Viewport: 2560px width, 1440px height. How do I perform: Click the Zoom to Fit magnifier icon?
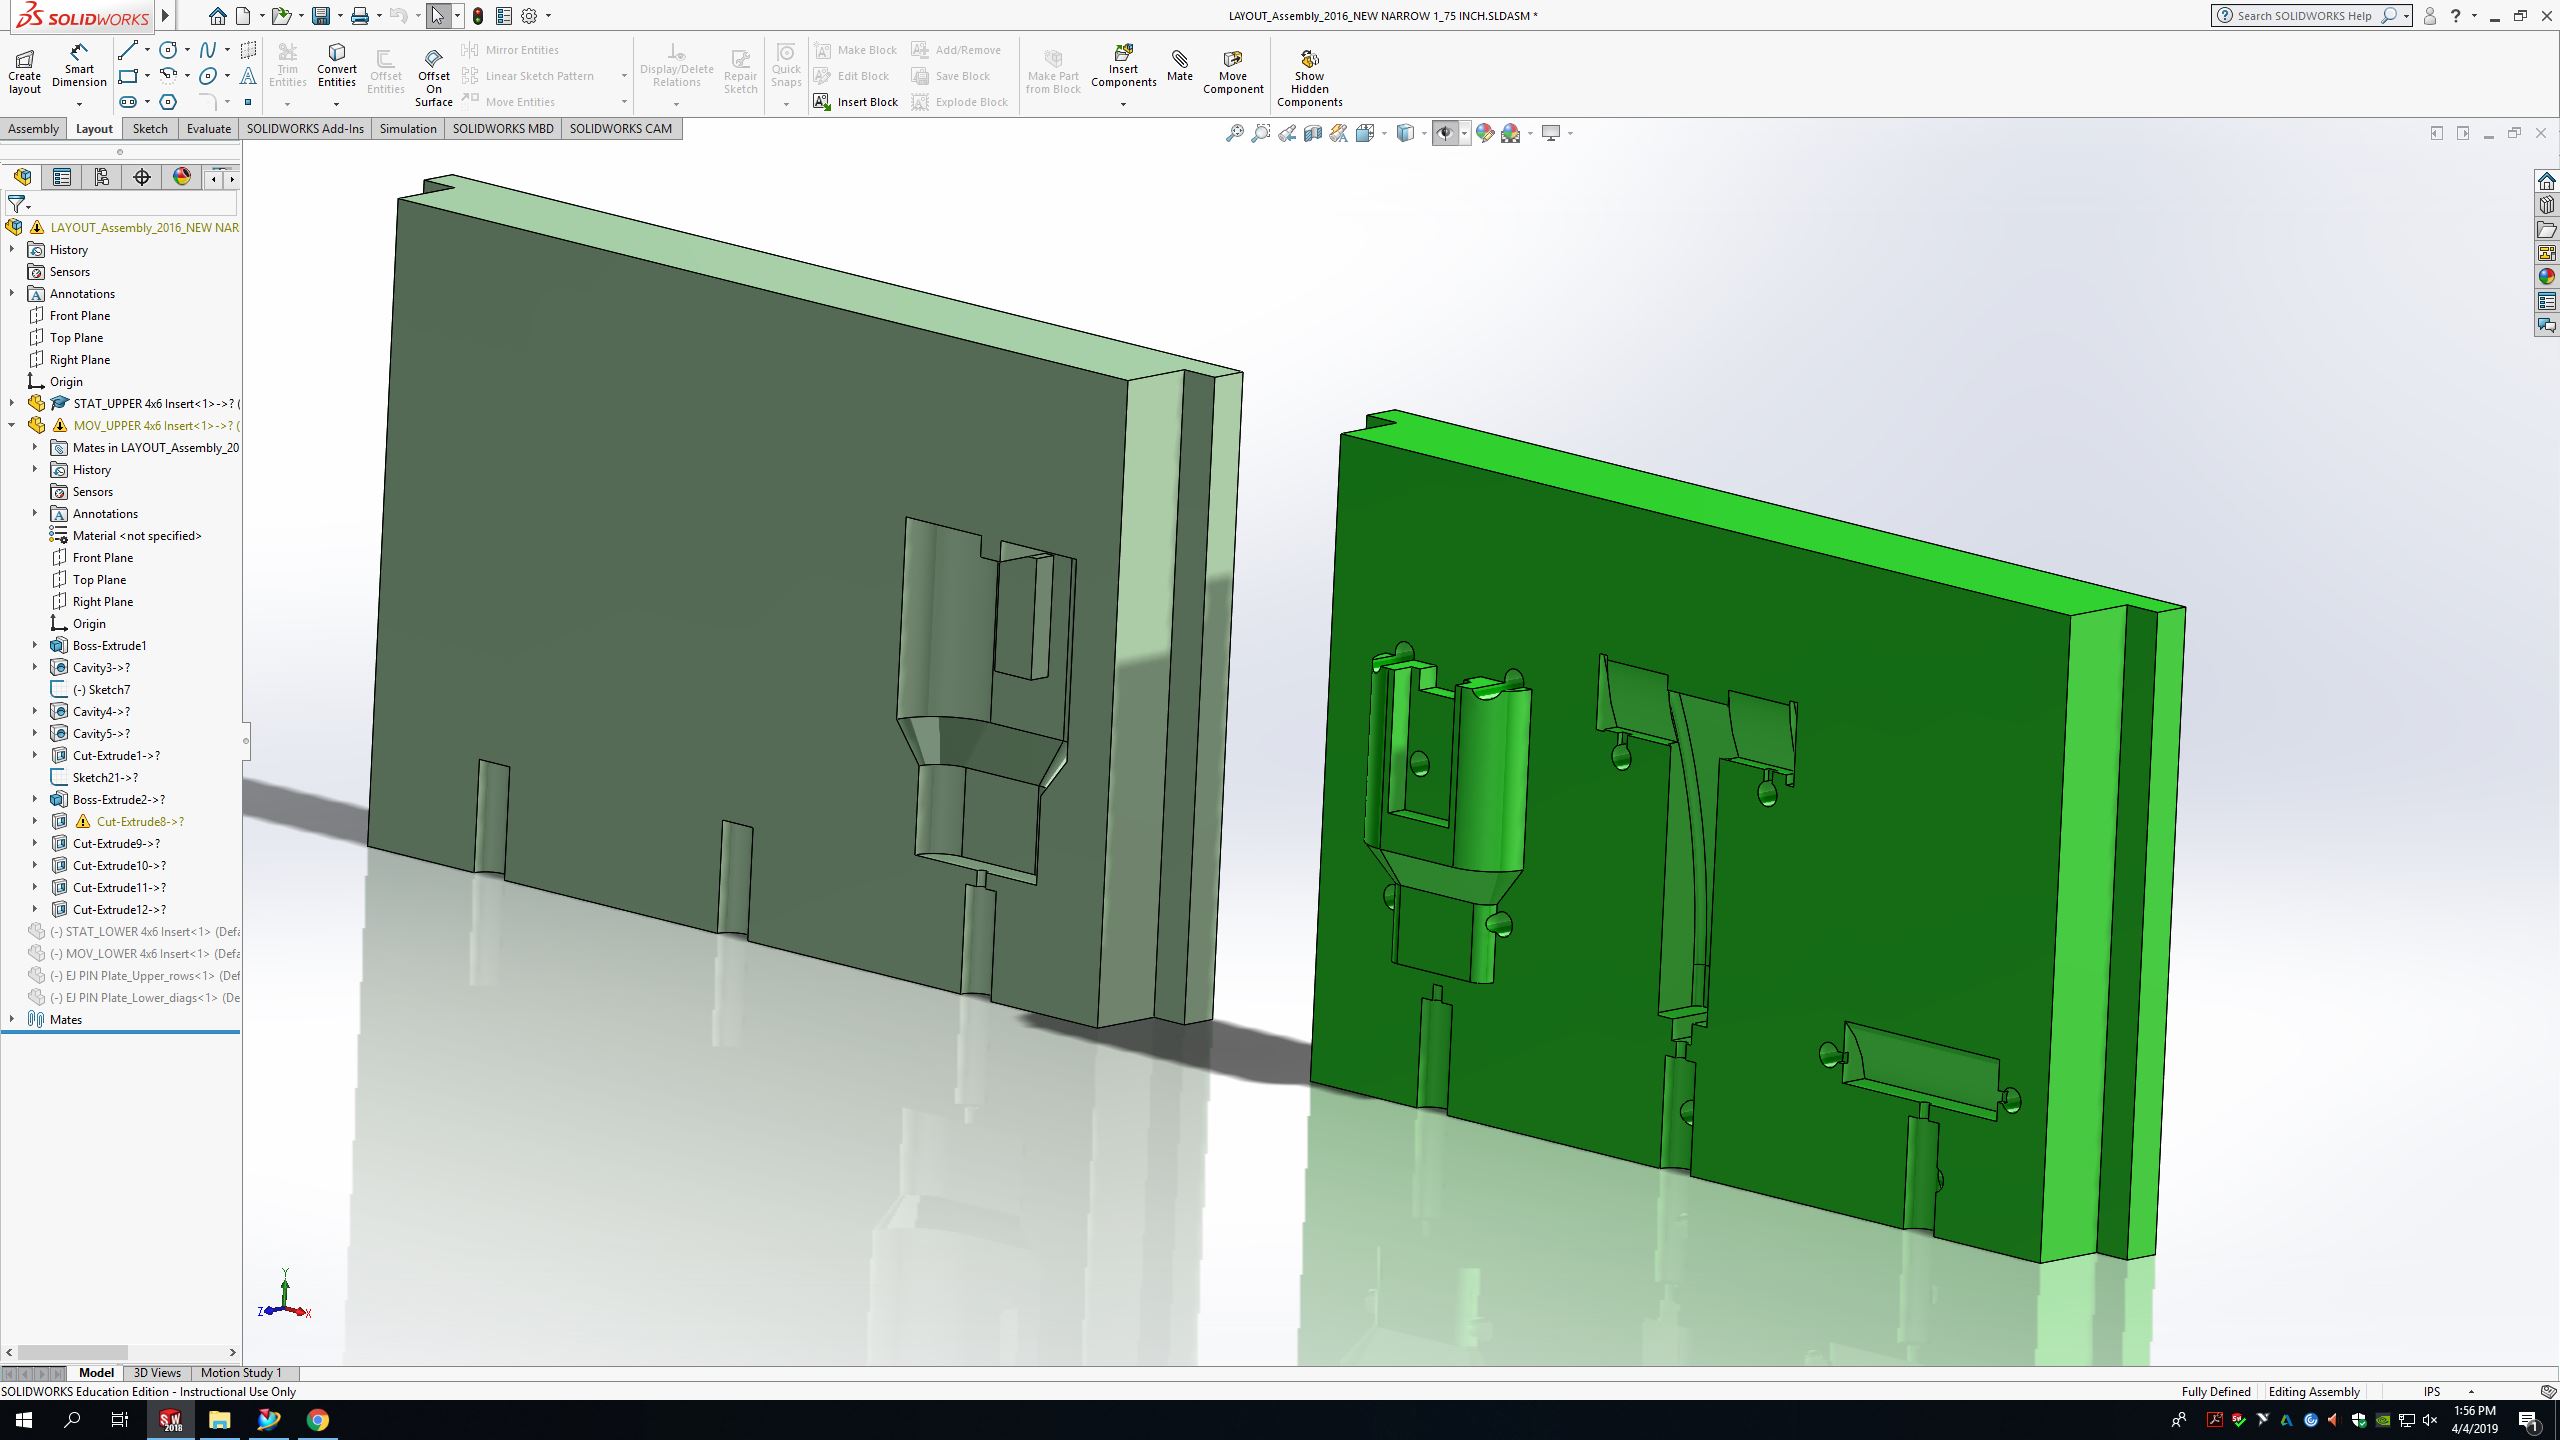click(1235, 133)
